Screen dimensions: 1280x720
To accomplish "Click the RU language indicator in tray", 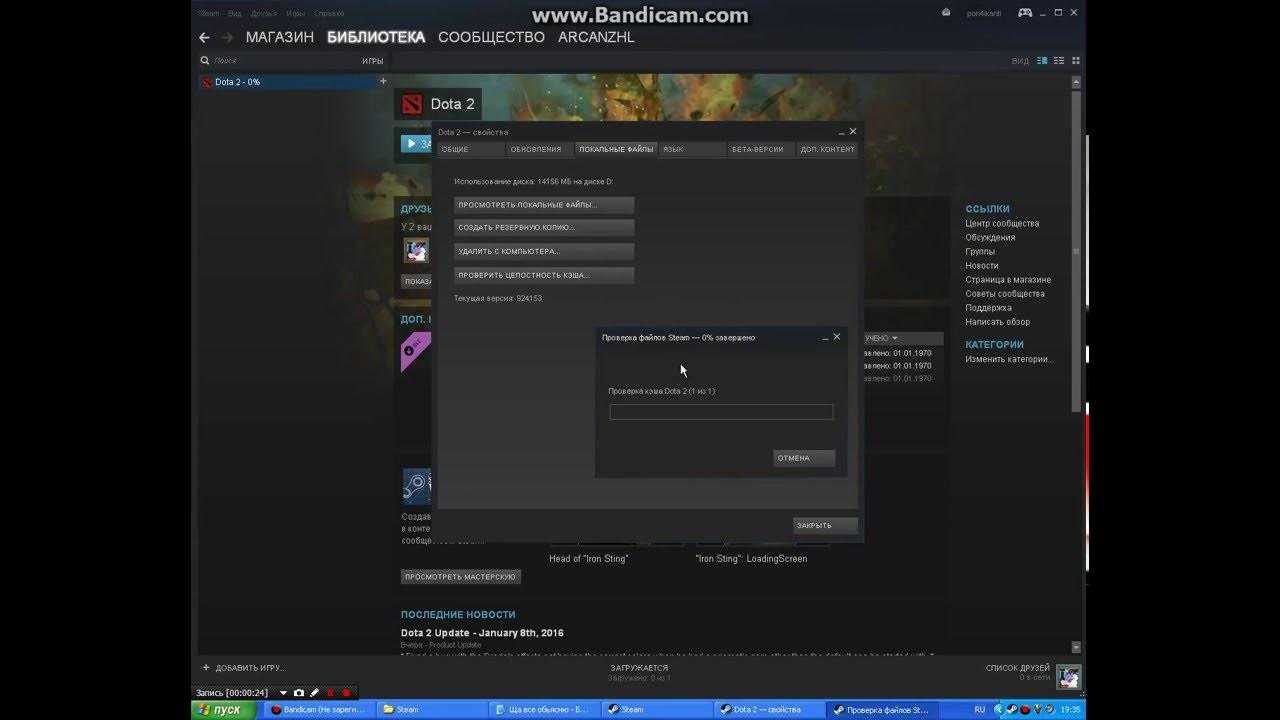I will click(x=979, y=709).
